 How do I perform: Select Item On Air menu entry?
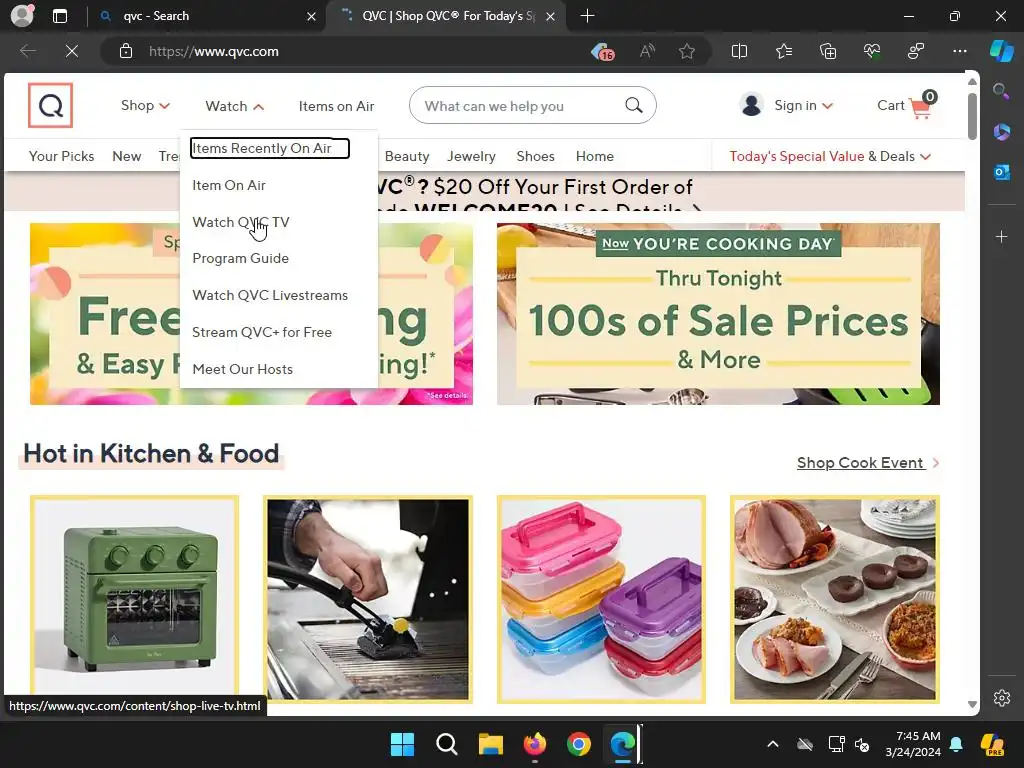[x=229, y=185]
